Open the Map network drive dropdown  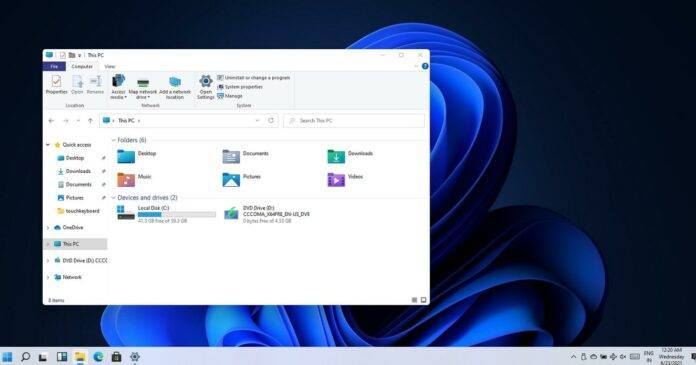[142, 88]
